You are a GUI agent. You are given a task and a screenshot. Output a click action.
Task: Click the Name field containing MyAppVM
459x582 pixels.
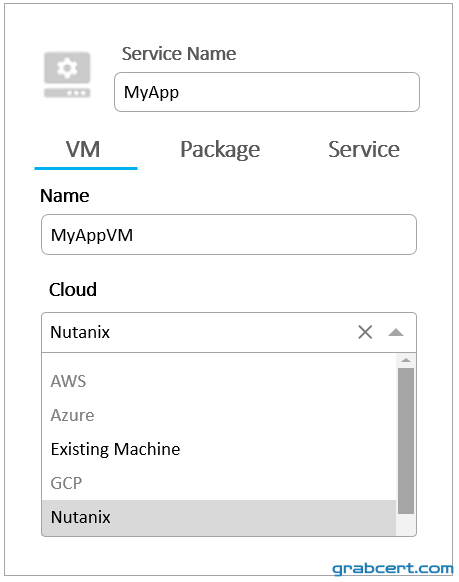229,235
